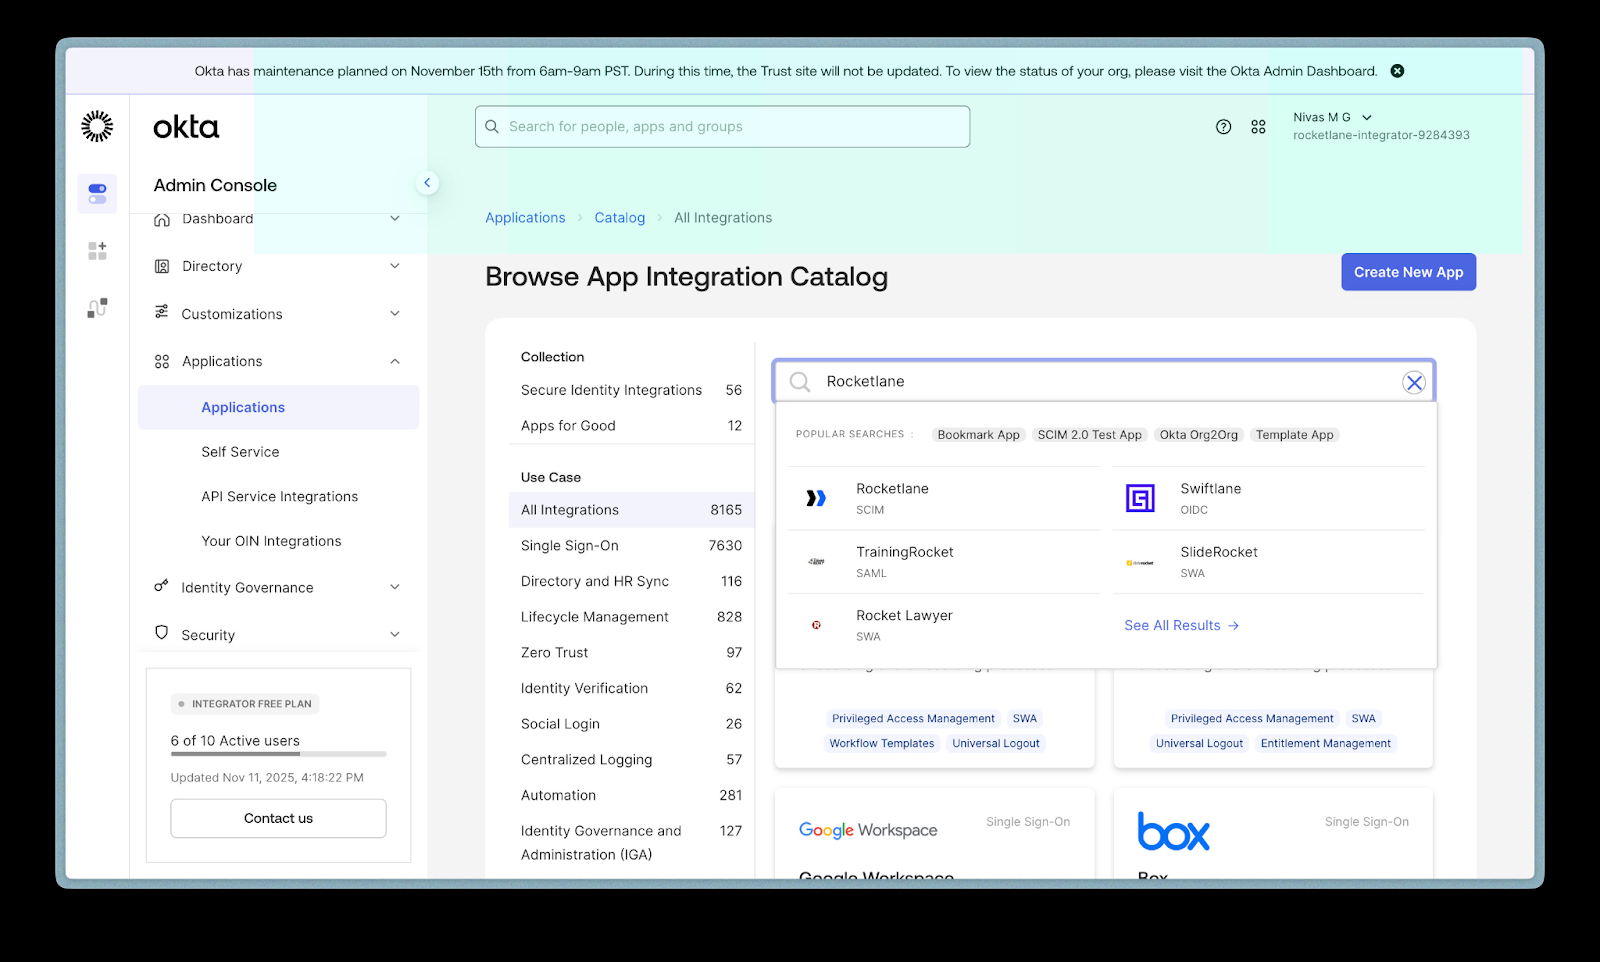This screenshot has height=962, width=1600.
Task: Choose SCIM 2.0 Test App popular search
Action: click(x=1089, y=435)
